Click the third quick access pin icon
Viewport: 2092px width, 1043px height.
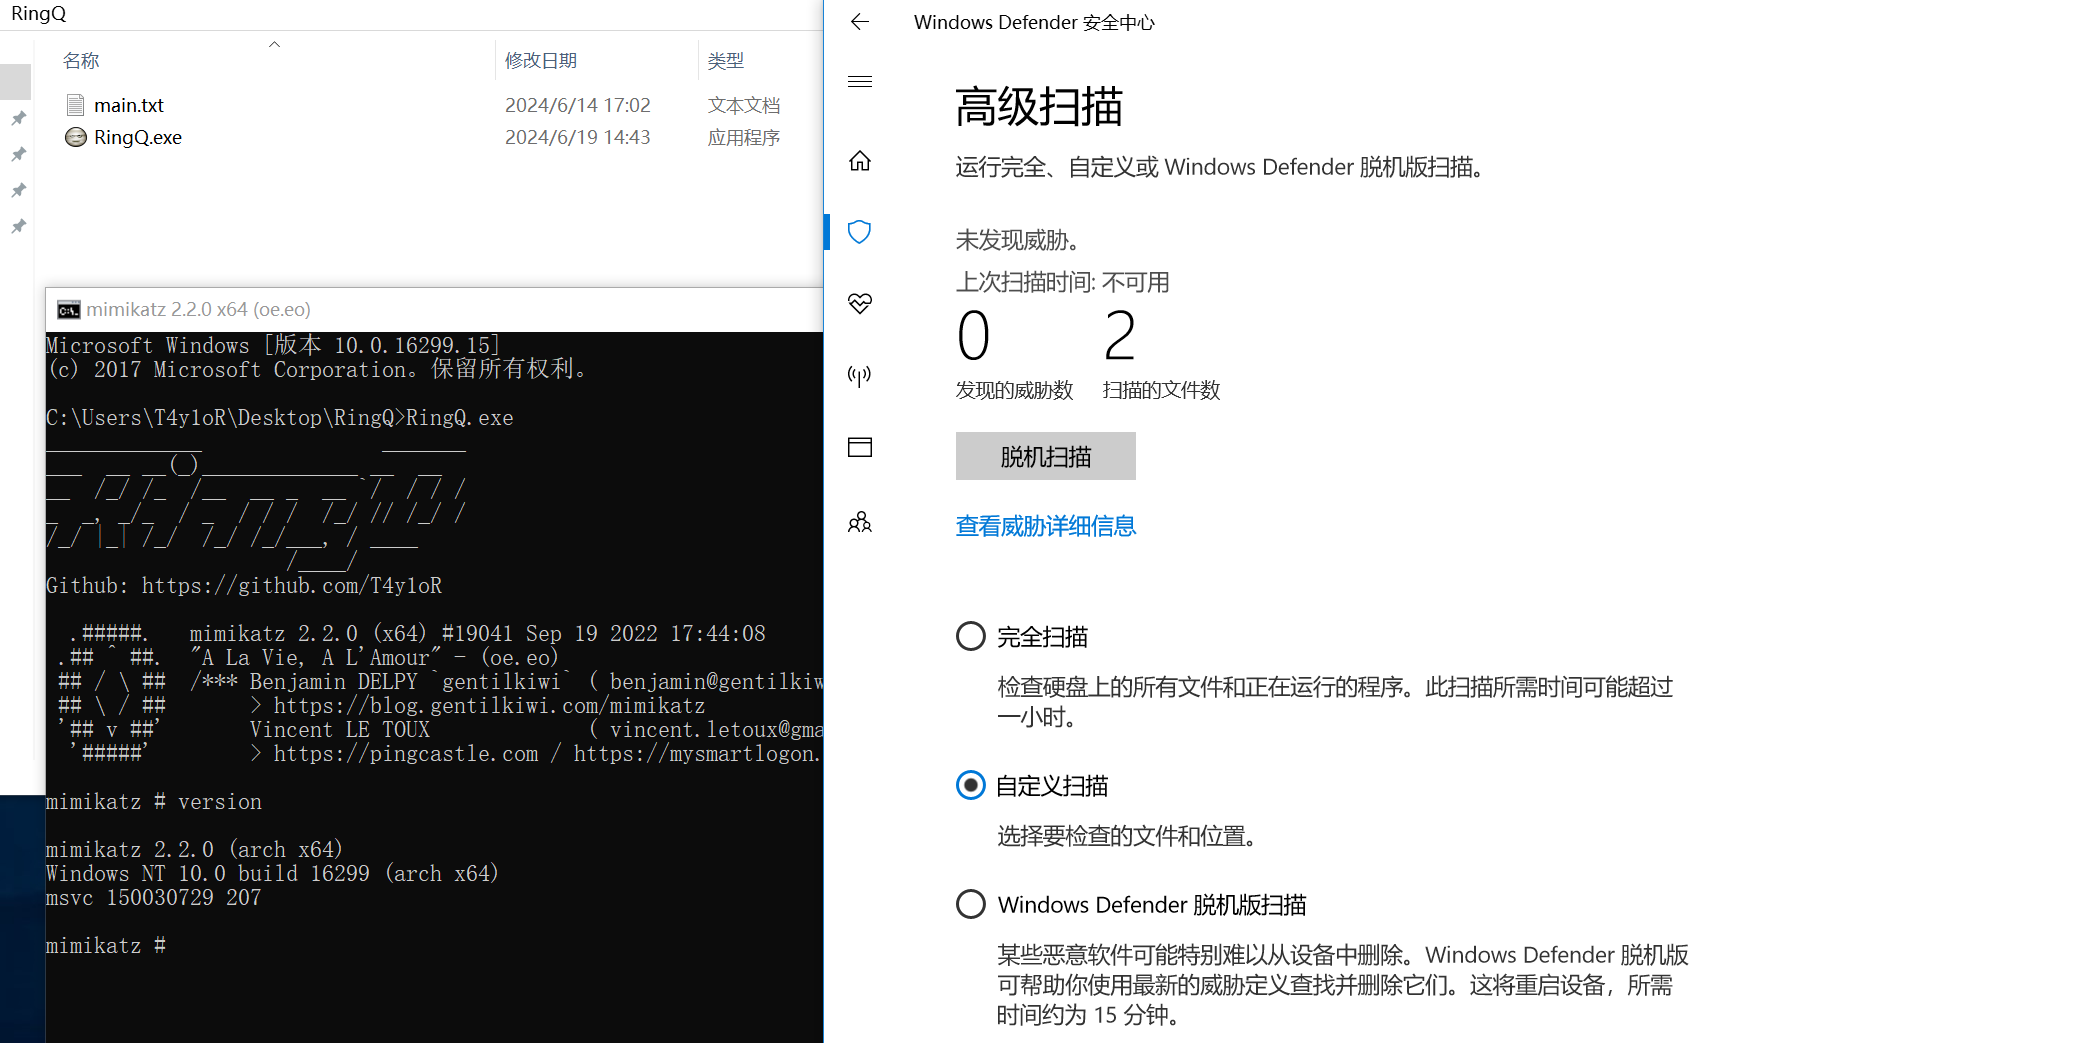coord(18,190)
